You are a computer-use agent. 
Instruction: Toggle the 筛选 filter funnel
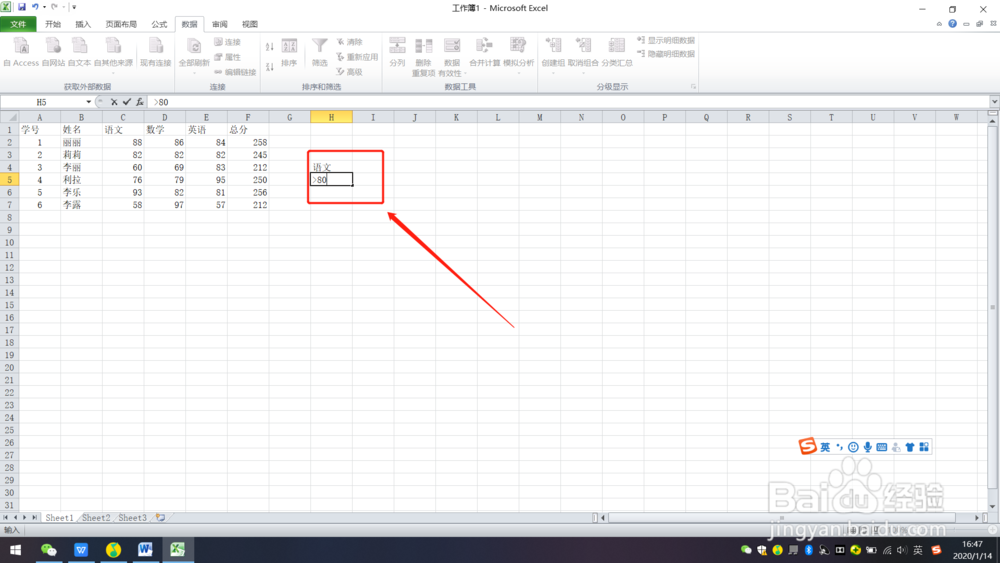(x=320, y=52)
